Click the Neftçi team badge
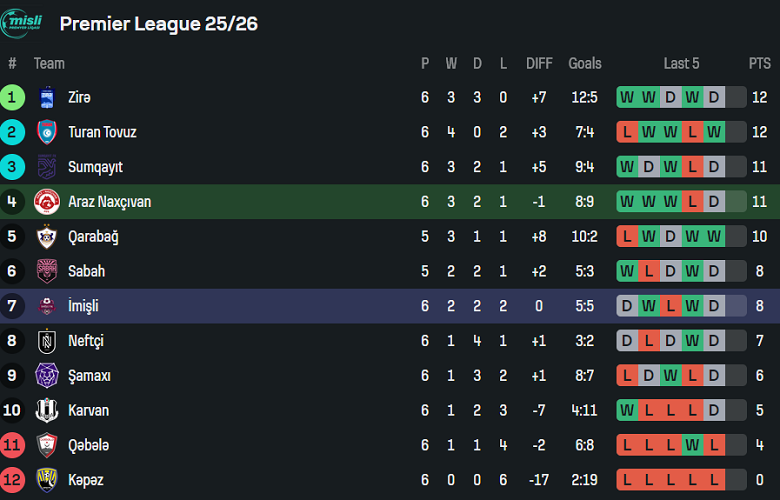The image size is (780, 500). (47, 341)
